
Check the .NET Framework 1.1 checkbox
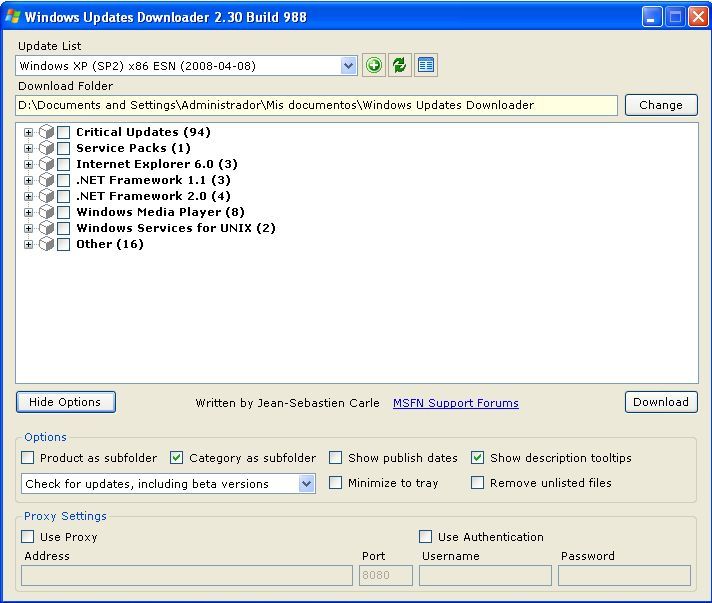pyautogui.click(x=64, y=181)
